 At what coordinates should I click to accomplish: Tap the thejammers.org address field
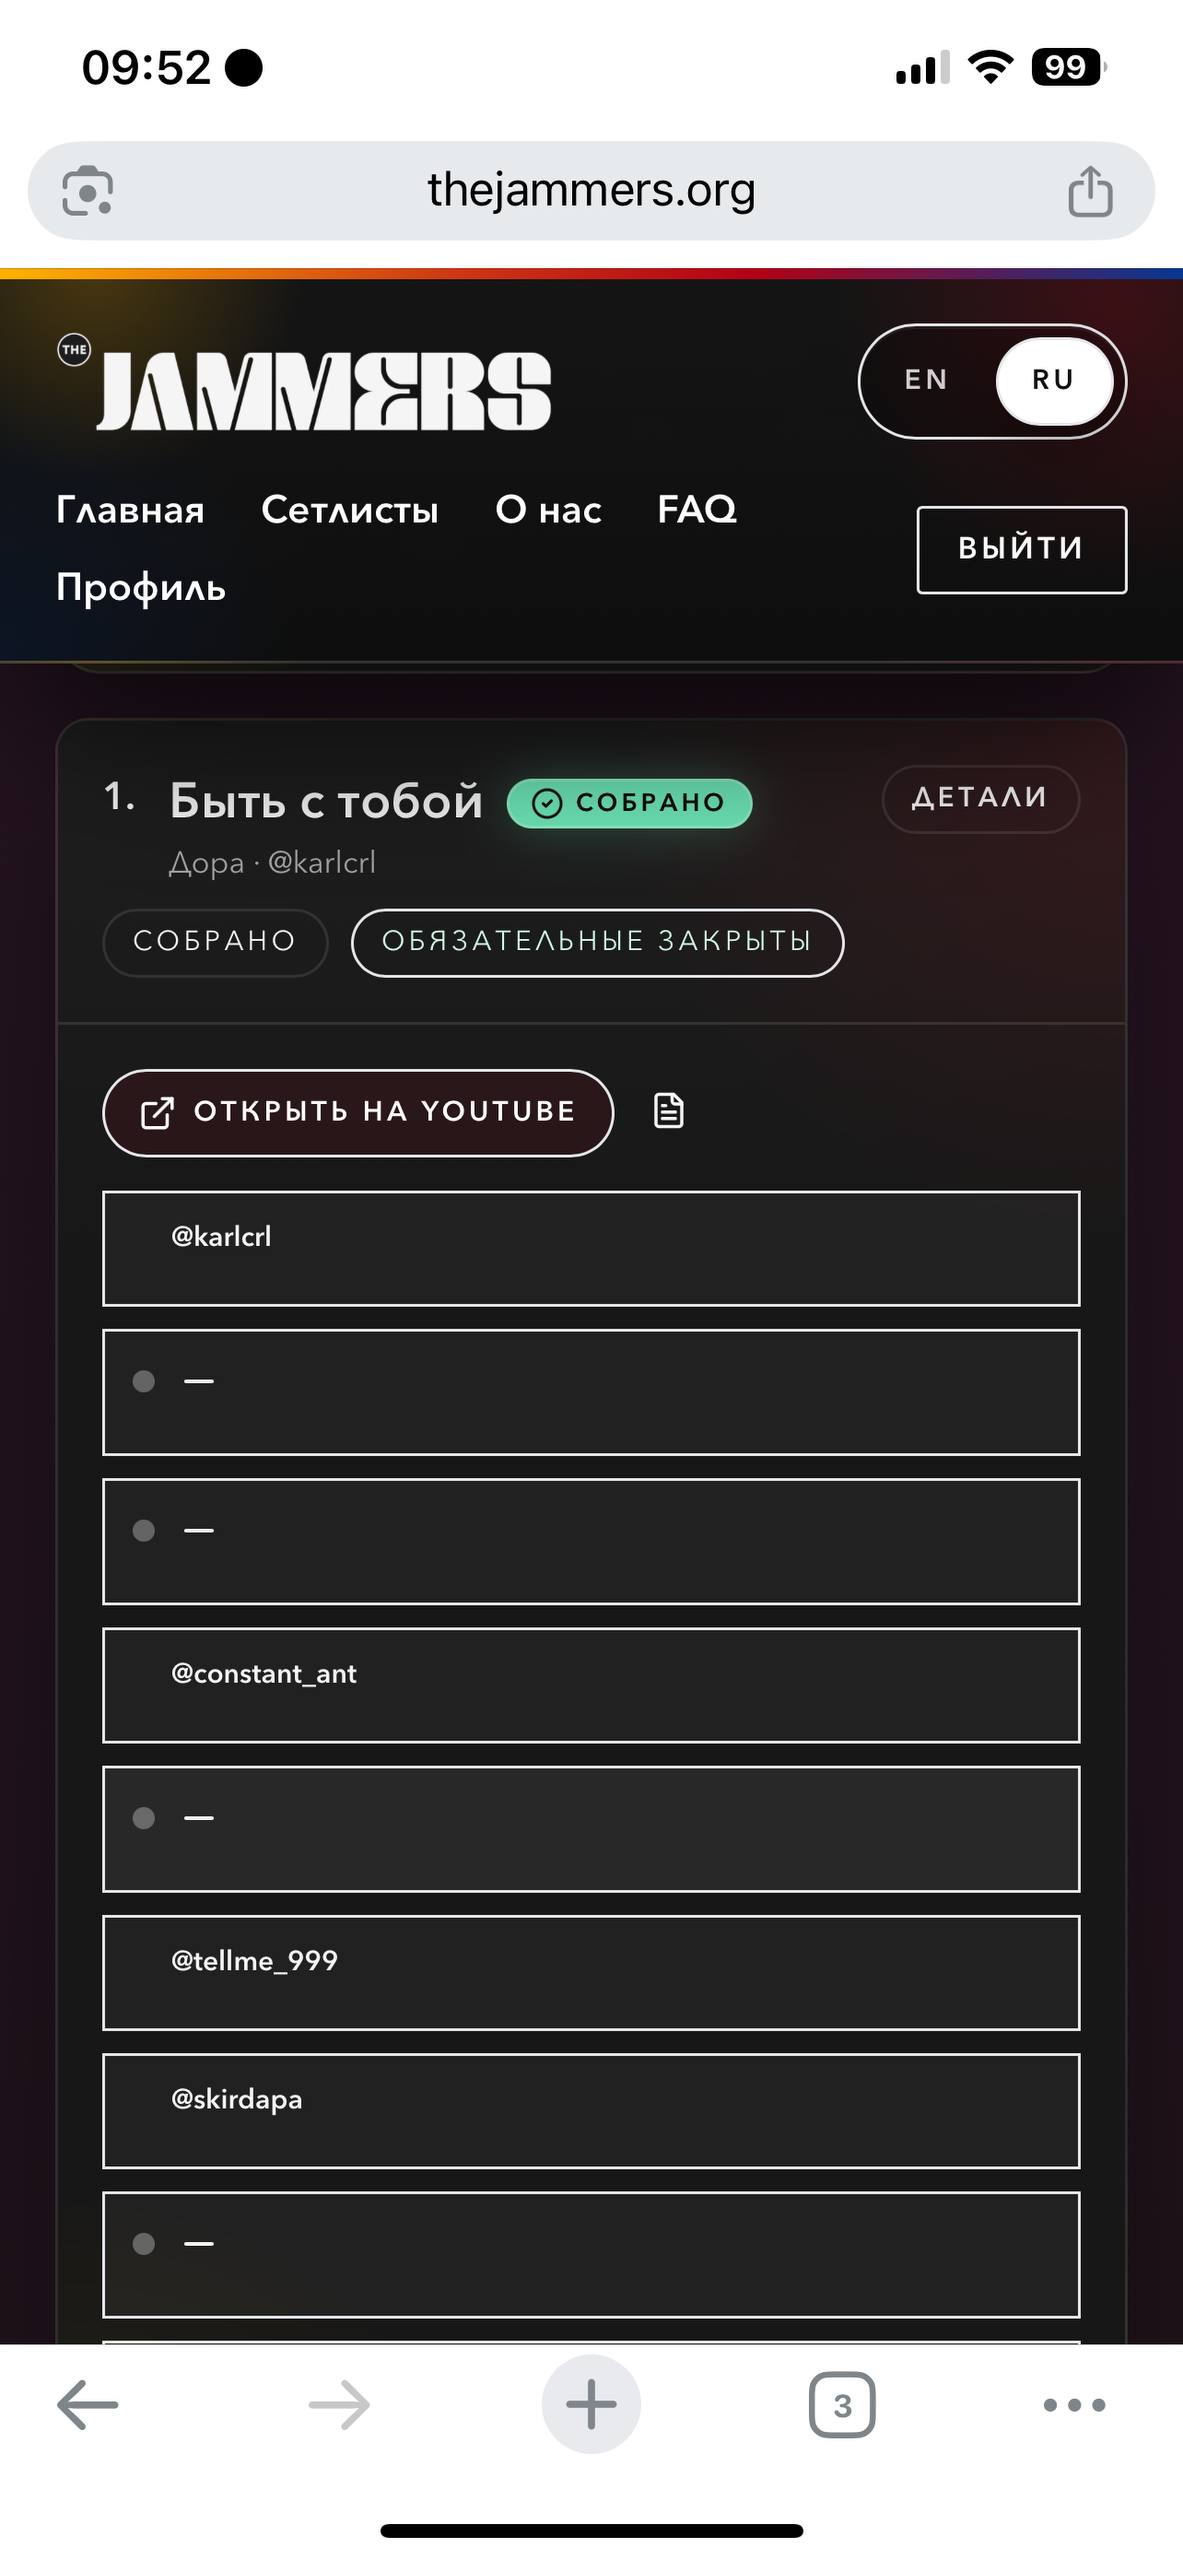(591, 191)
